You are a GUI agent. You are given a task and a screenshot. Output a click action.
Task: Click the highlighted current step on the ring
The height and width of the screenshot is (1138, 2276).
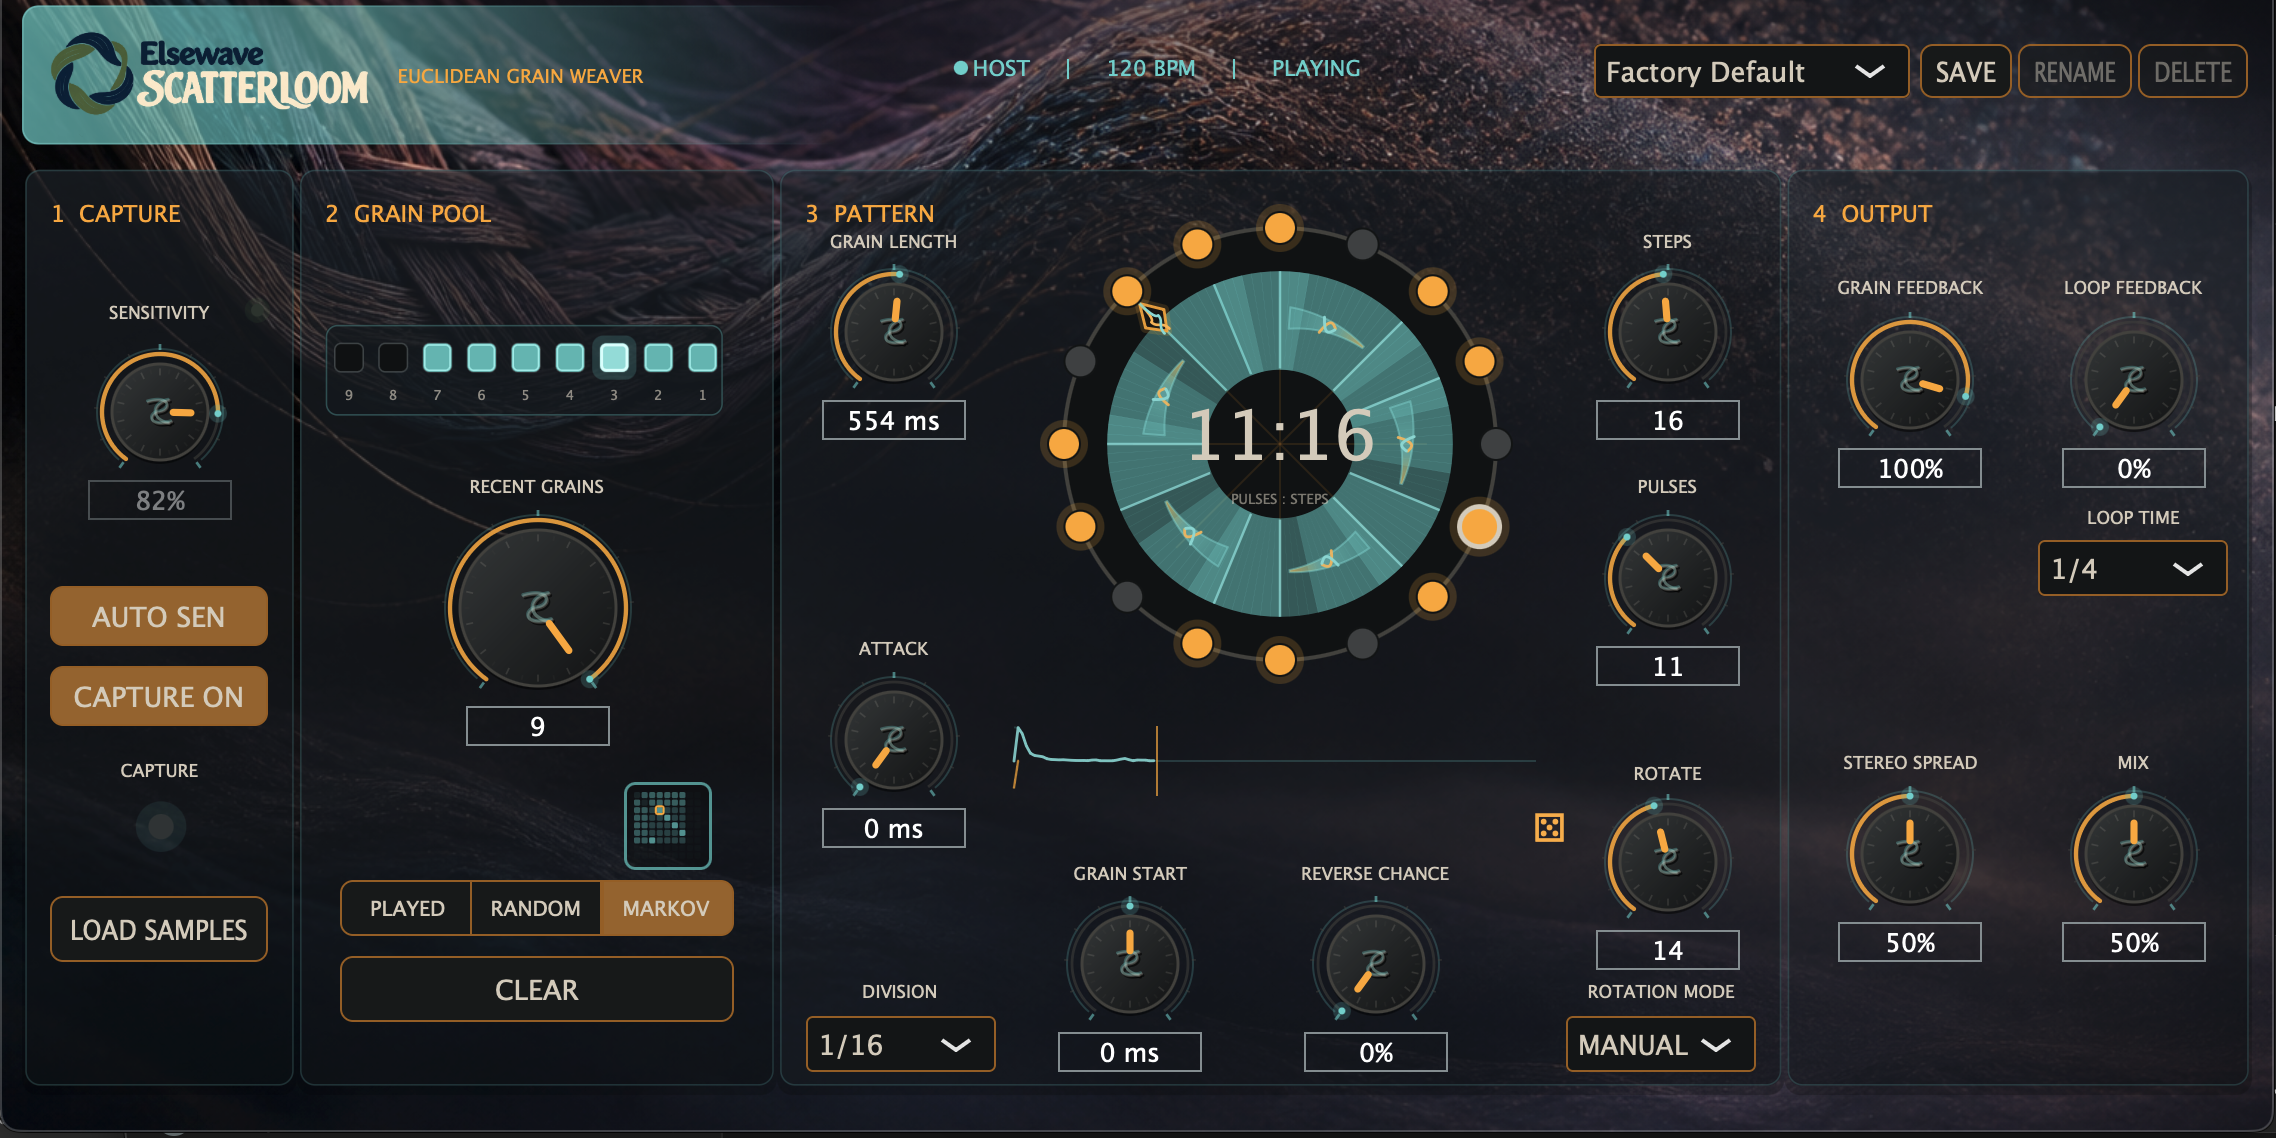coord(1479,526)
